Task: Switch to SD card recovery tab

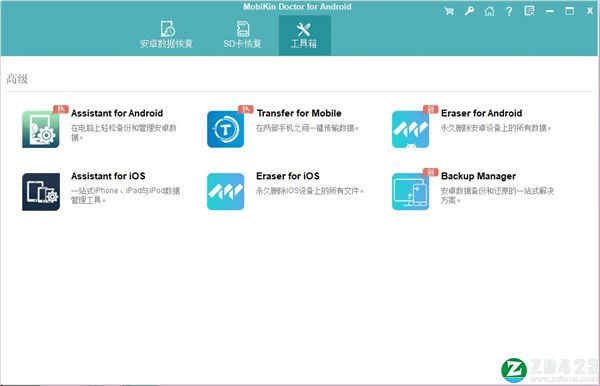Action: 242,34
